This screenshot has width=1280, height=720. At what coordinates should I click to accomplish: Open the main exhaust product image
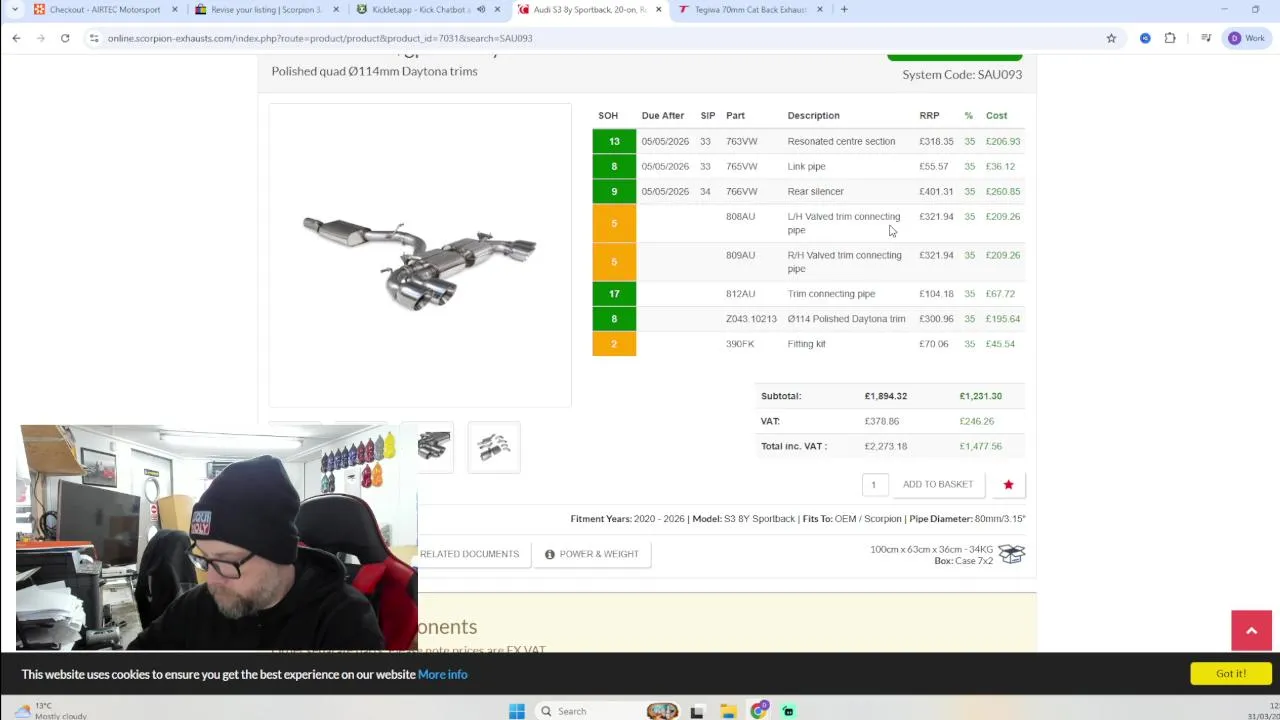point(420,256)
